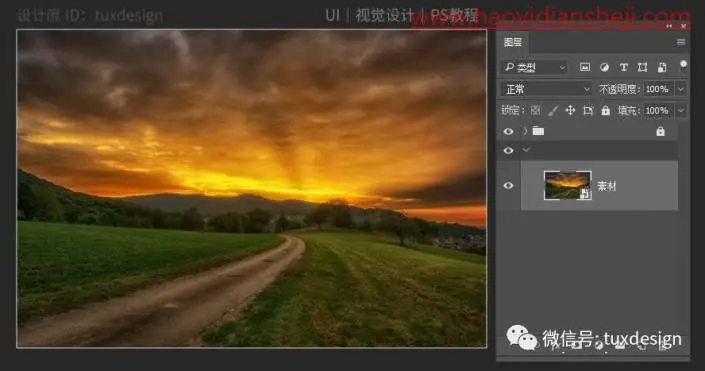The height and width of the screenshot is (371, 705).
Task: Filter layers by adjustment layer type
Action: coord(604,67)
